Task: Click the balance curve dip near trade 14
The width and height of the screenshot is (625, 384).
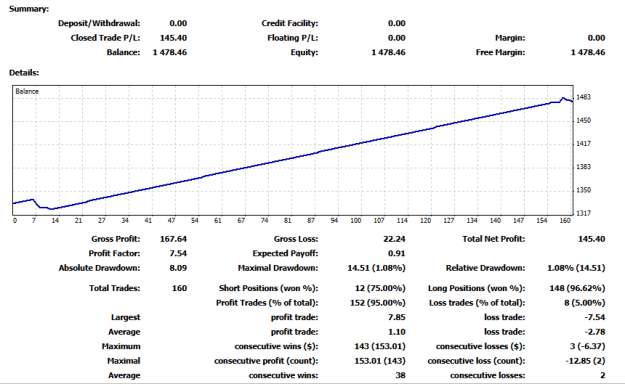Action: 51,209
